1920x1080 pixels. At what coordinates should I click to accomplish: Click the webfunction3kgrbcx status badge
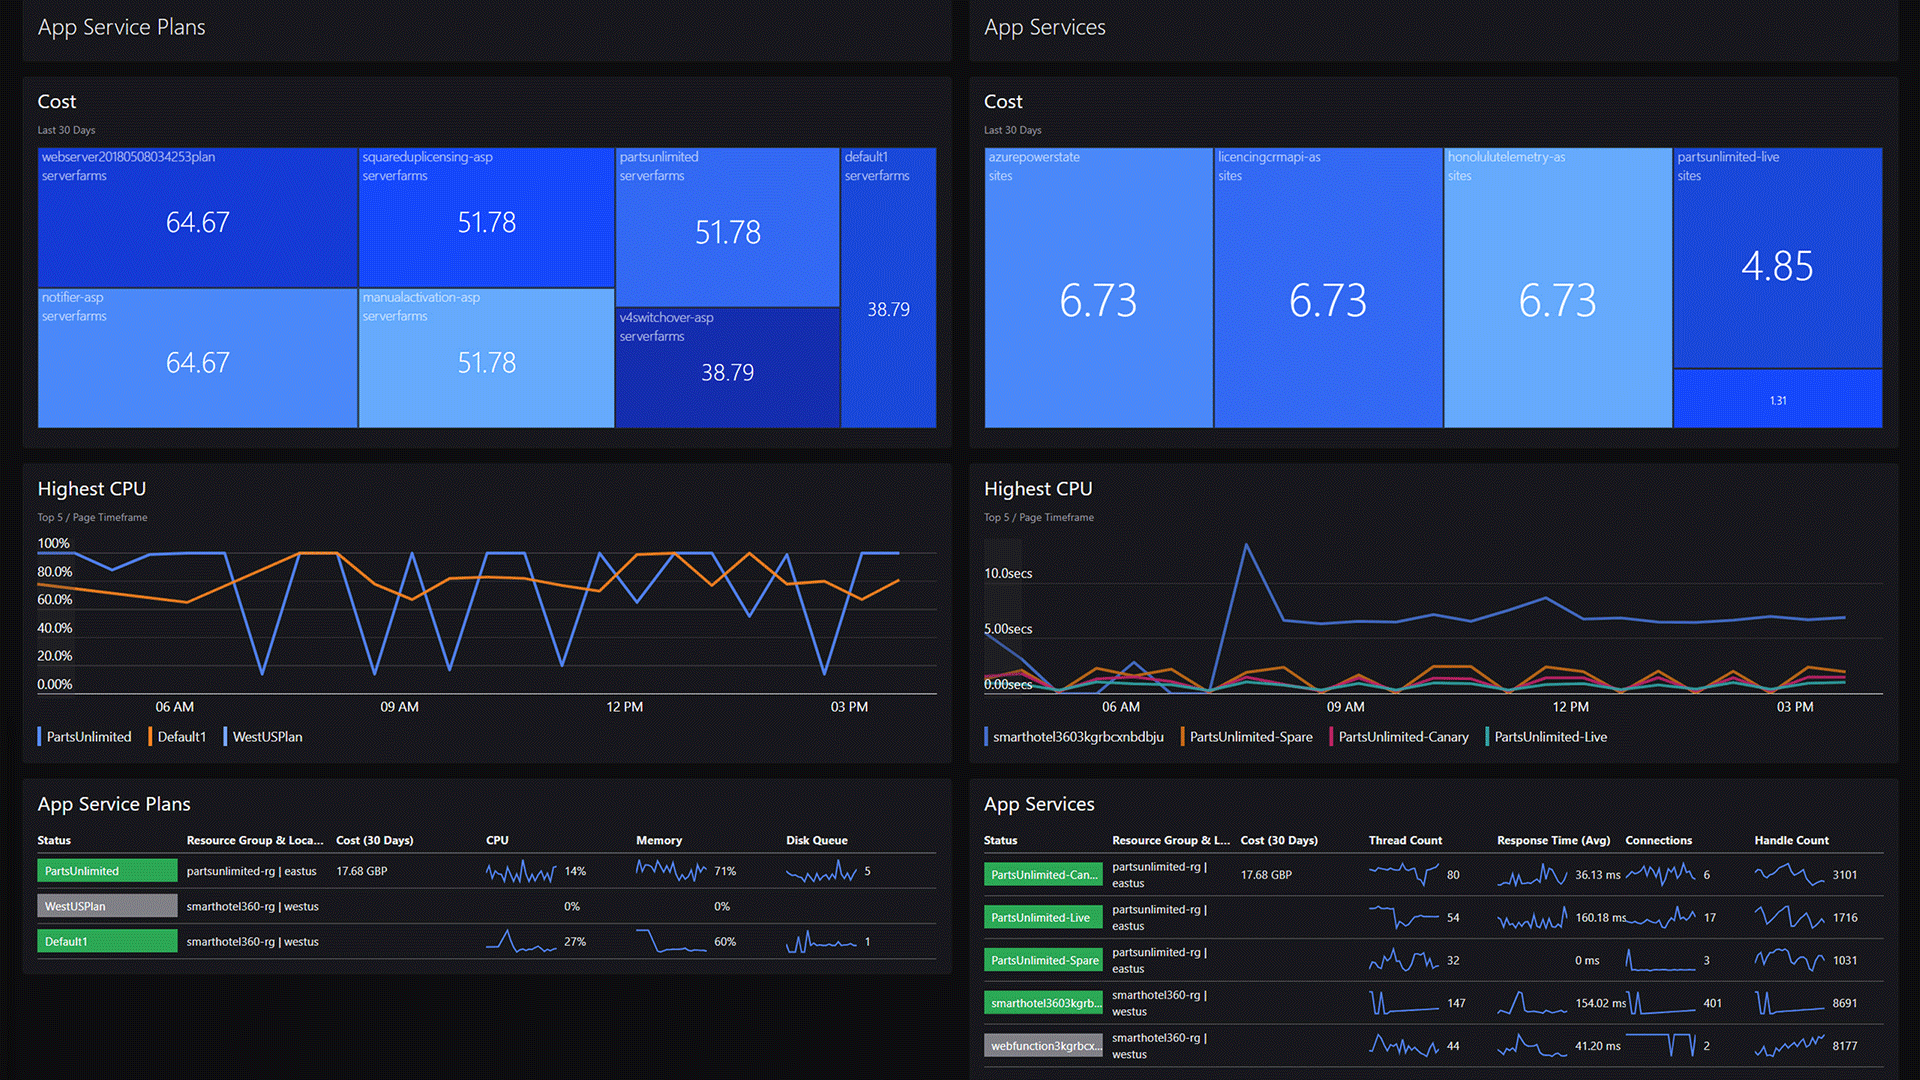[x=1043, y=1044]
